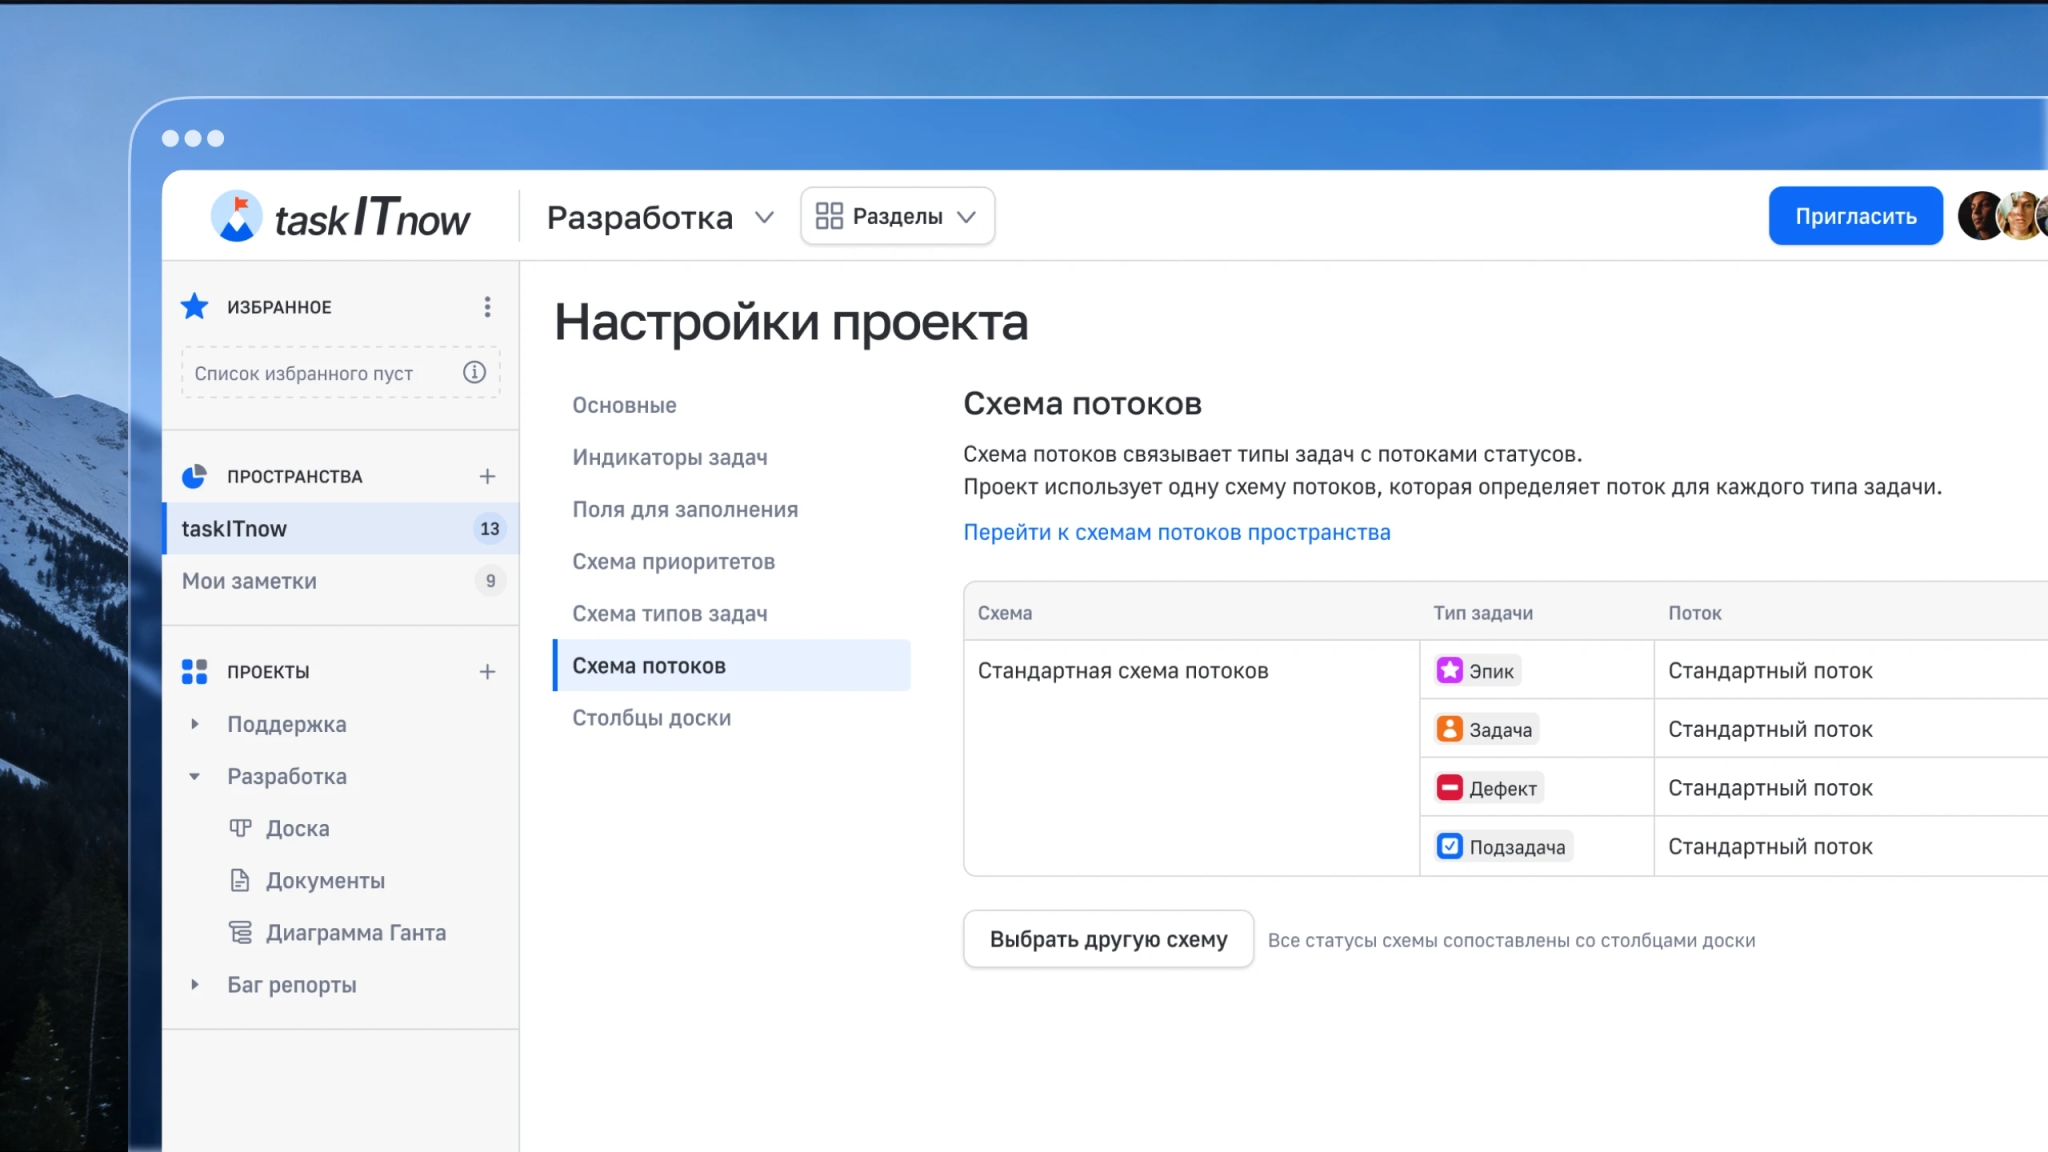
Task: Click the Доска board icon
Action: (x=240, y=827)
